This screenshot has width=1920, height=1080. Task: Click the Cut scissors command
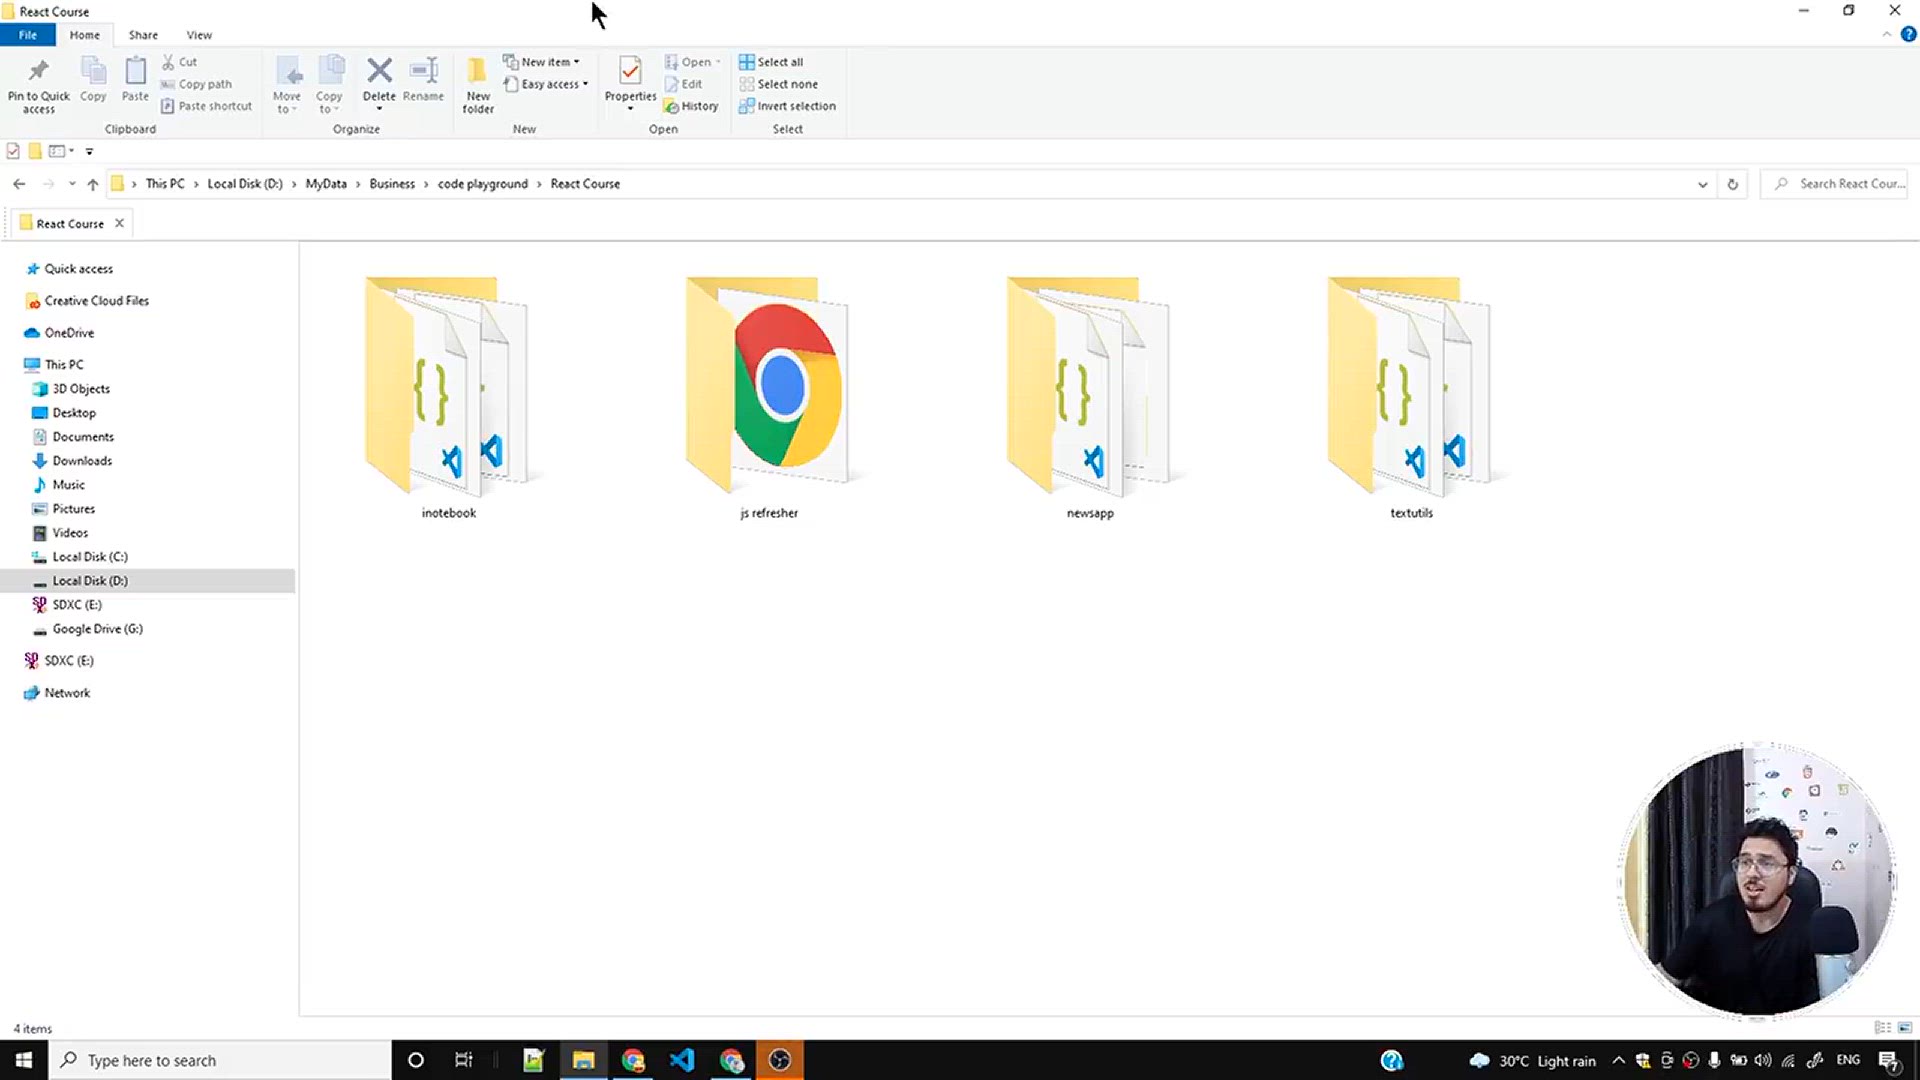pyautogui.click(x=180, y=62)
